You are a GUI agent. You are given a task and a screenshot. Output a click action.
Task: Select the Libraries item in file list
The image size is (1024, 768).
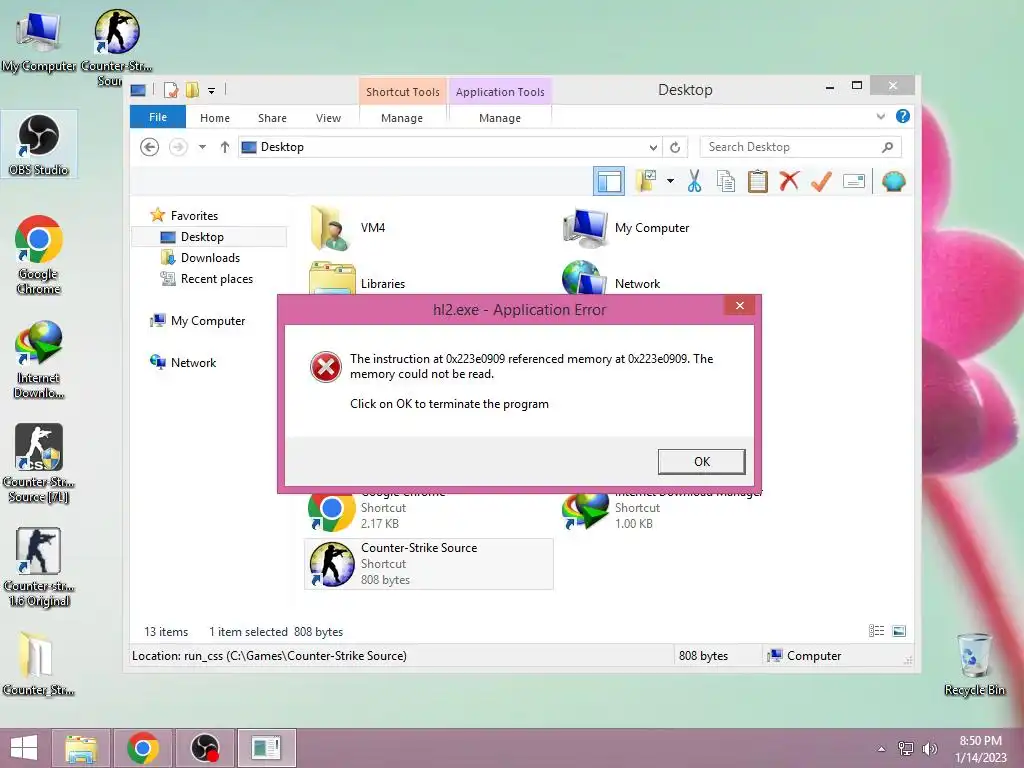pos(357,281)
